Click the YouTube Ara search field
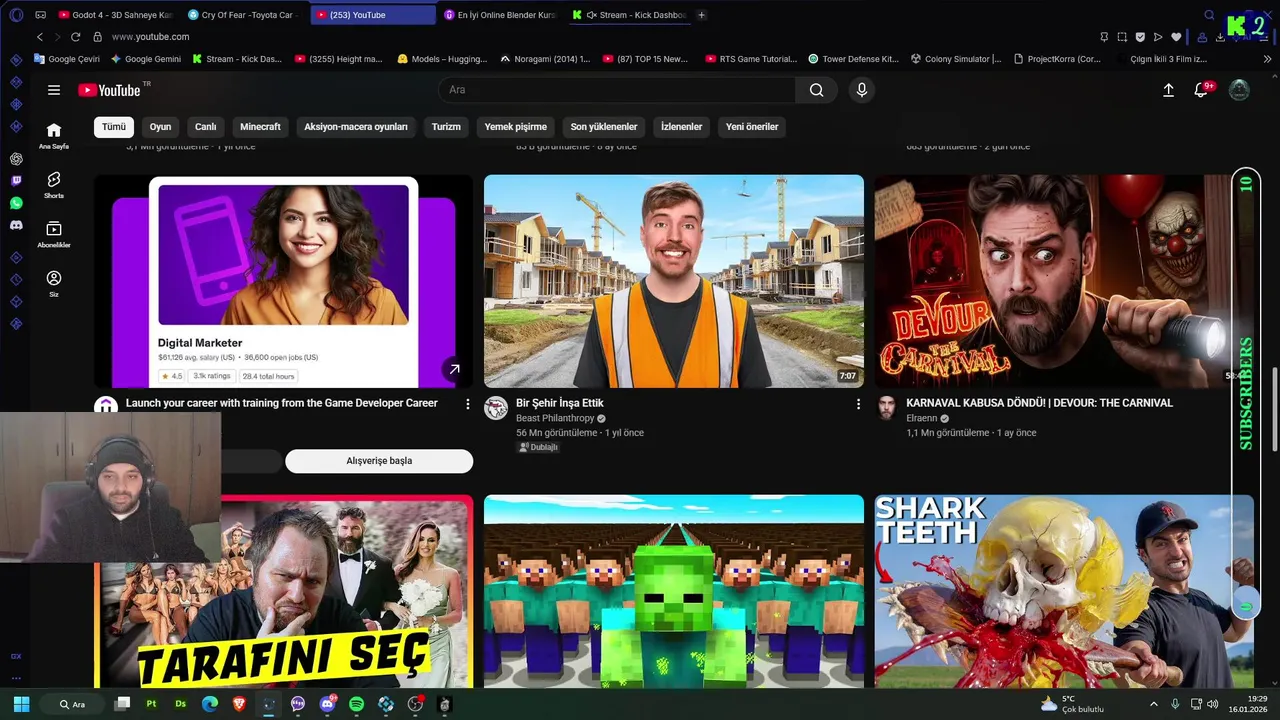Viewport: 1280px width, 720px height. tap(617, 90)
